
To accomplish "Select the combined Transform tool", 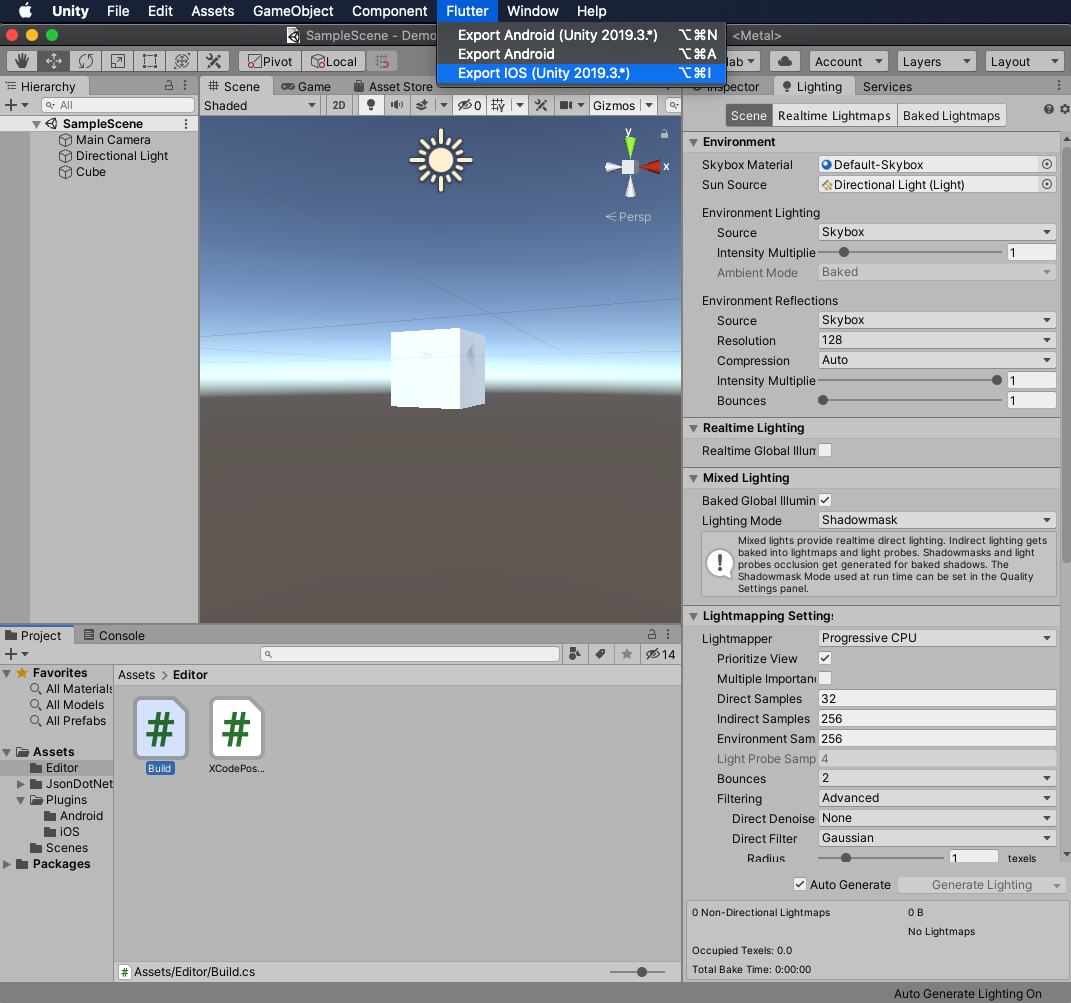I will pos(182,61).
